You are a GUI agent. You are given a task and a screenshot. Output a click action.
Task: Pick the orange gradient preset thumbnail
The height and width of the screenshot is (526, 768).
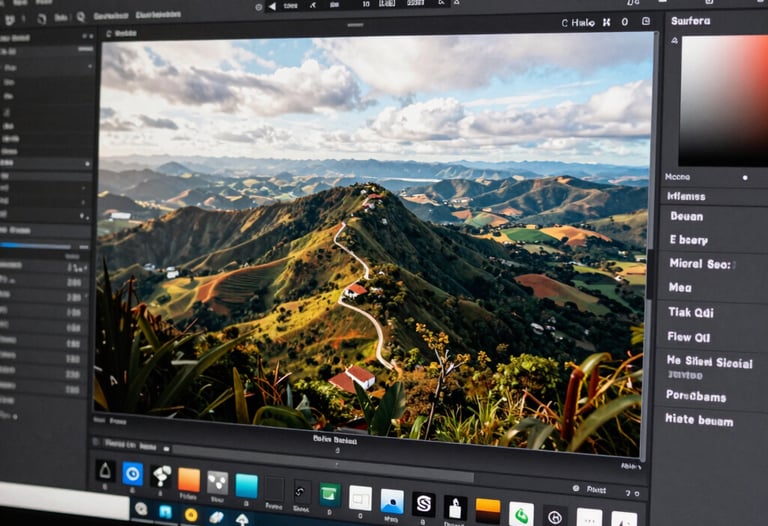pos(189,479)
